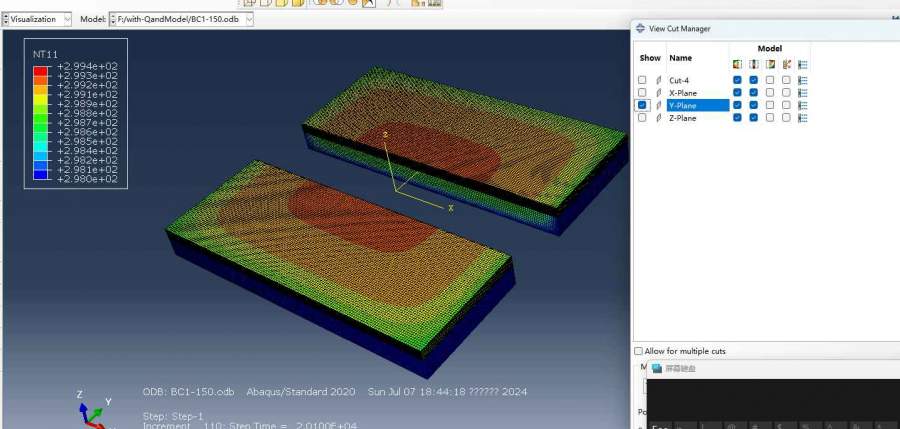
Task: Uncheck the Show checkbox for Y-Plane
Action: pos(642,105)
